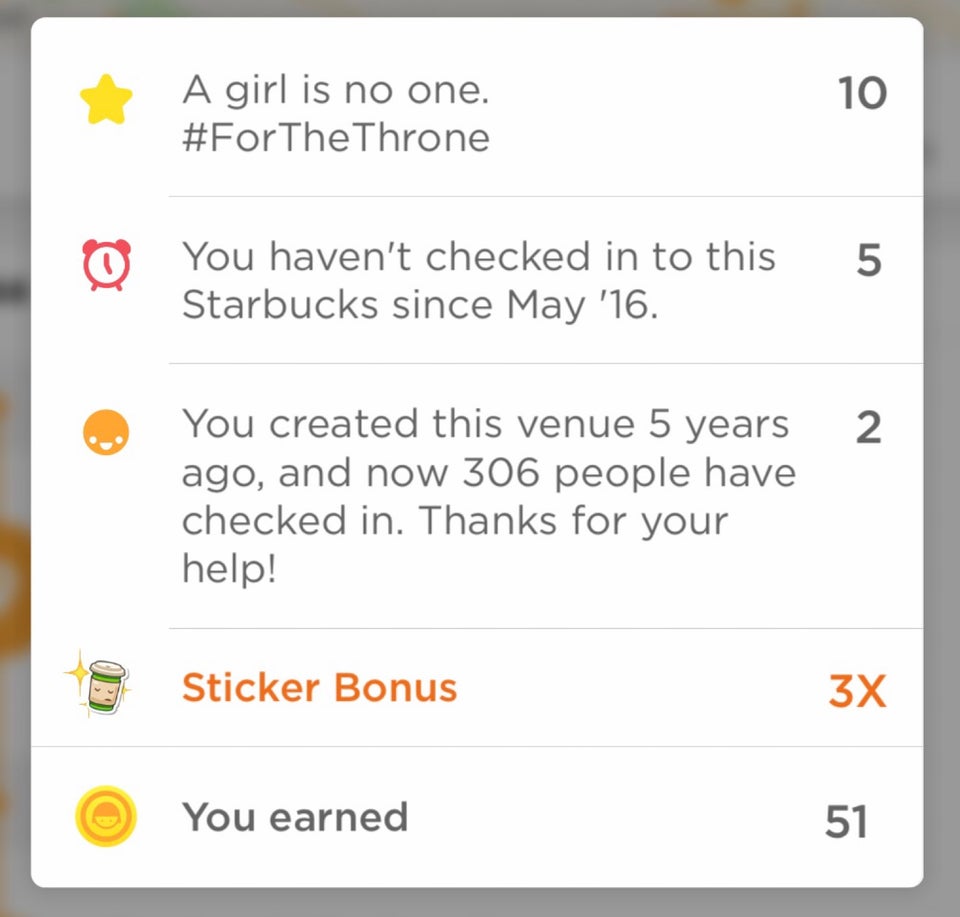The width and height of the screenshot is (960, 917).
Task: Select the clock icon beside check-in reminder
Action: pos(107,263)
